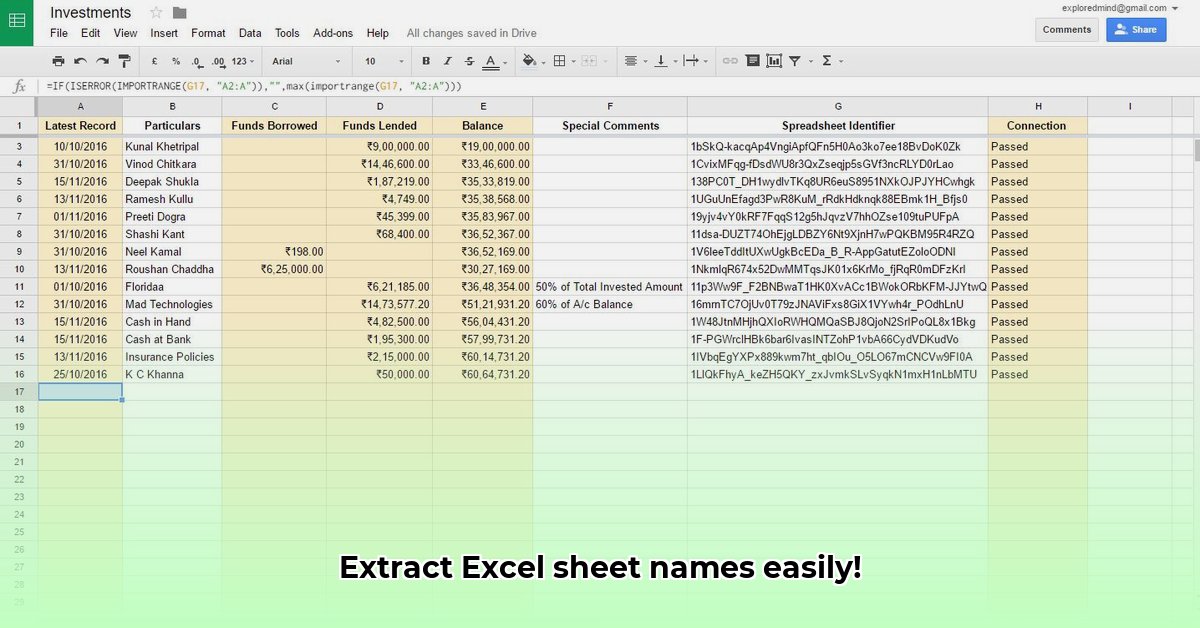Click the move to folder icon

[179, 13]
